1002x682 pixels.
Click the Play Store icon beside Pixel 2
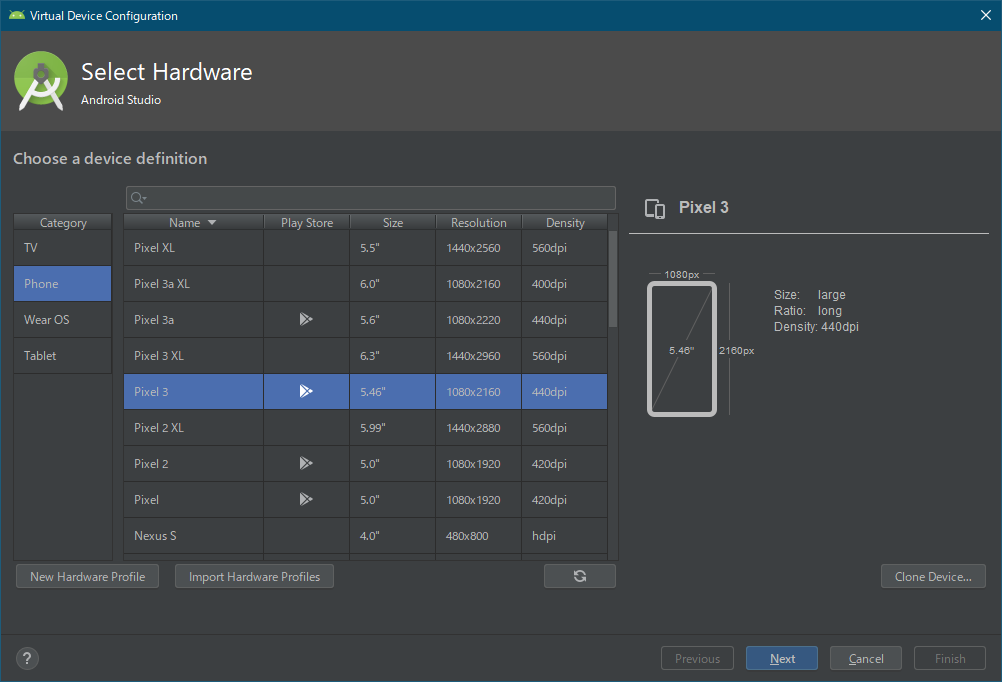(306, 463)
